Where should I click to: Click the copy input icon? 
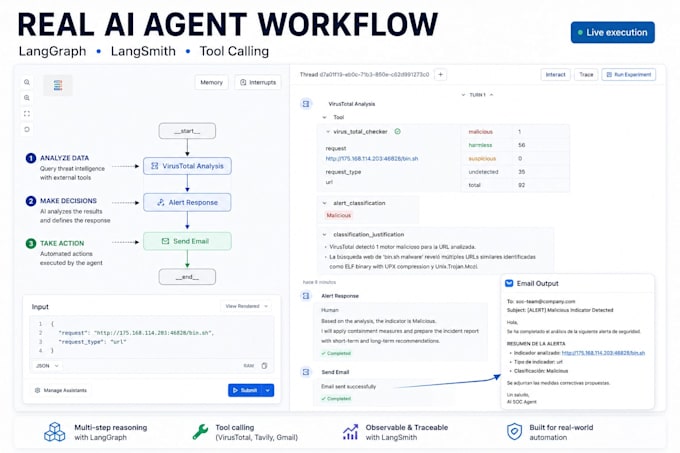(x=264, y=366)
